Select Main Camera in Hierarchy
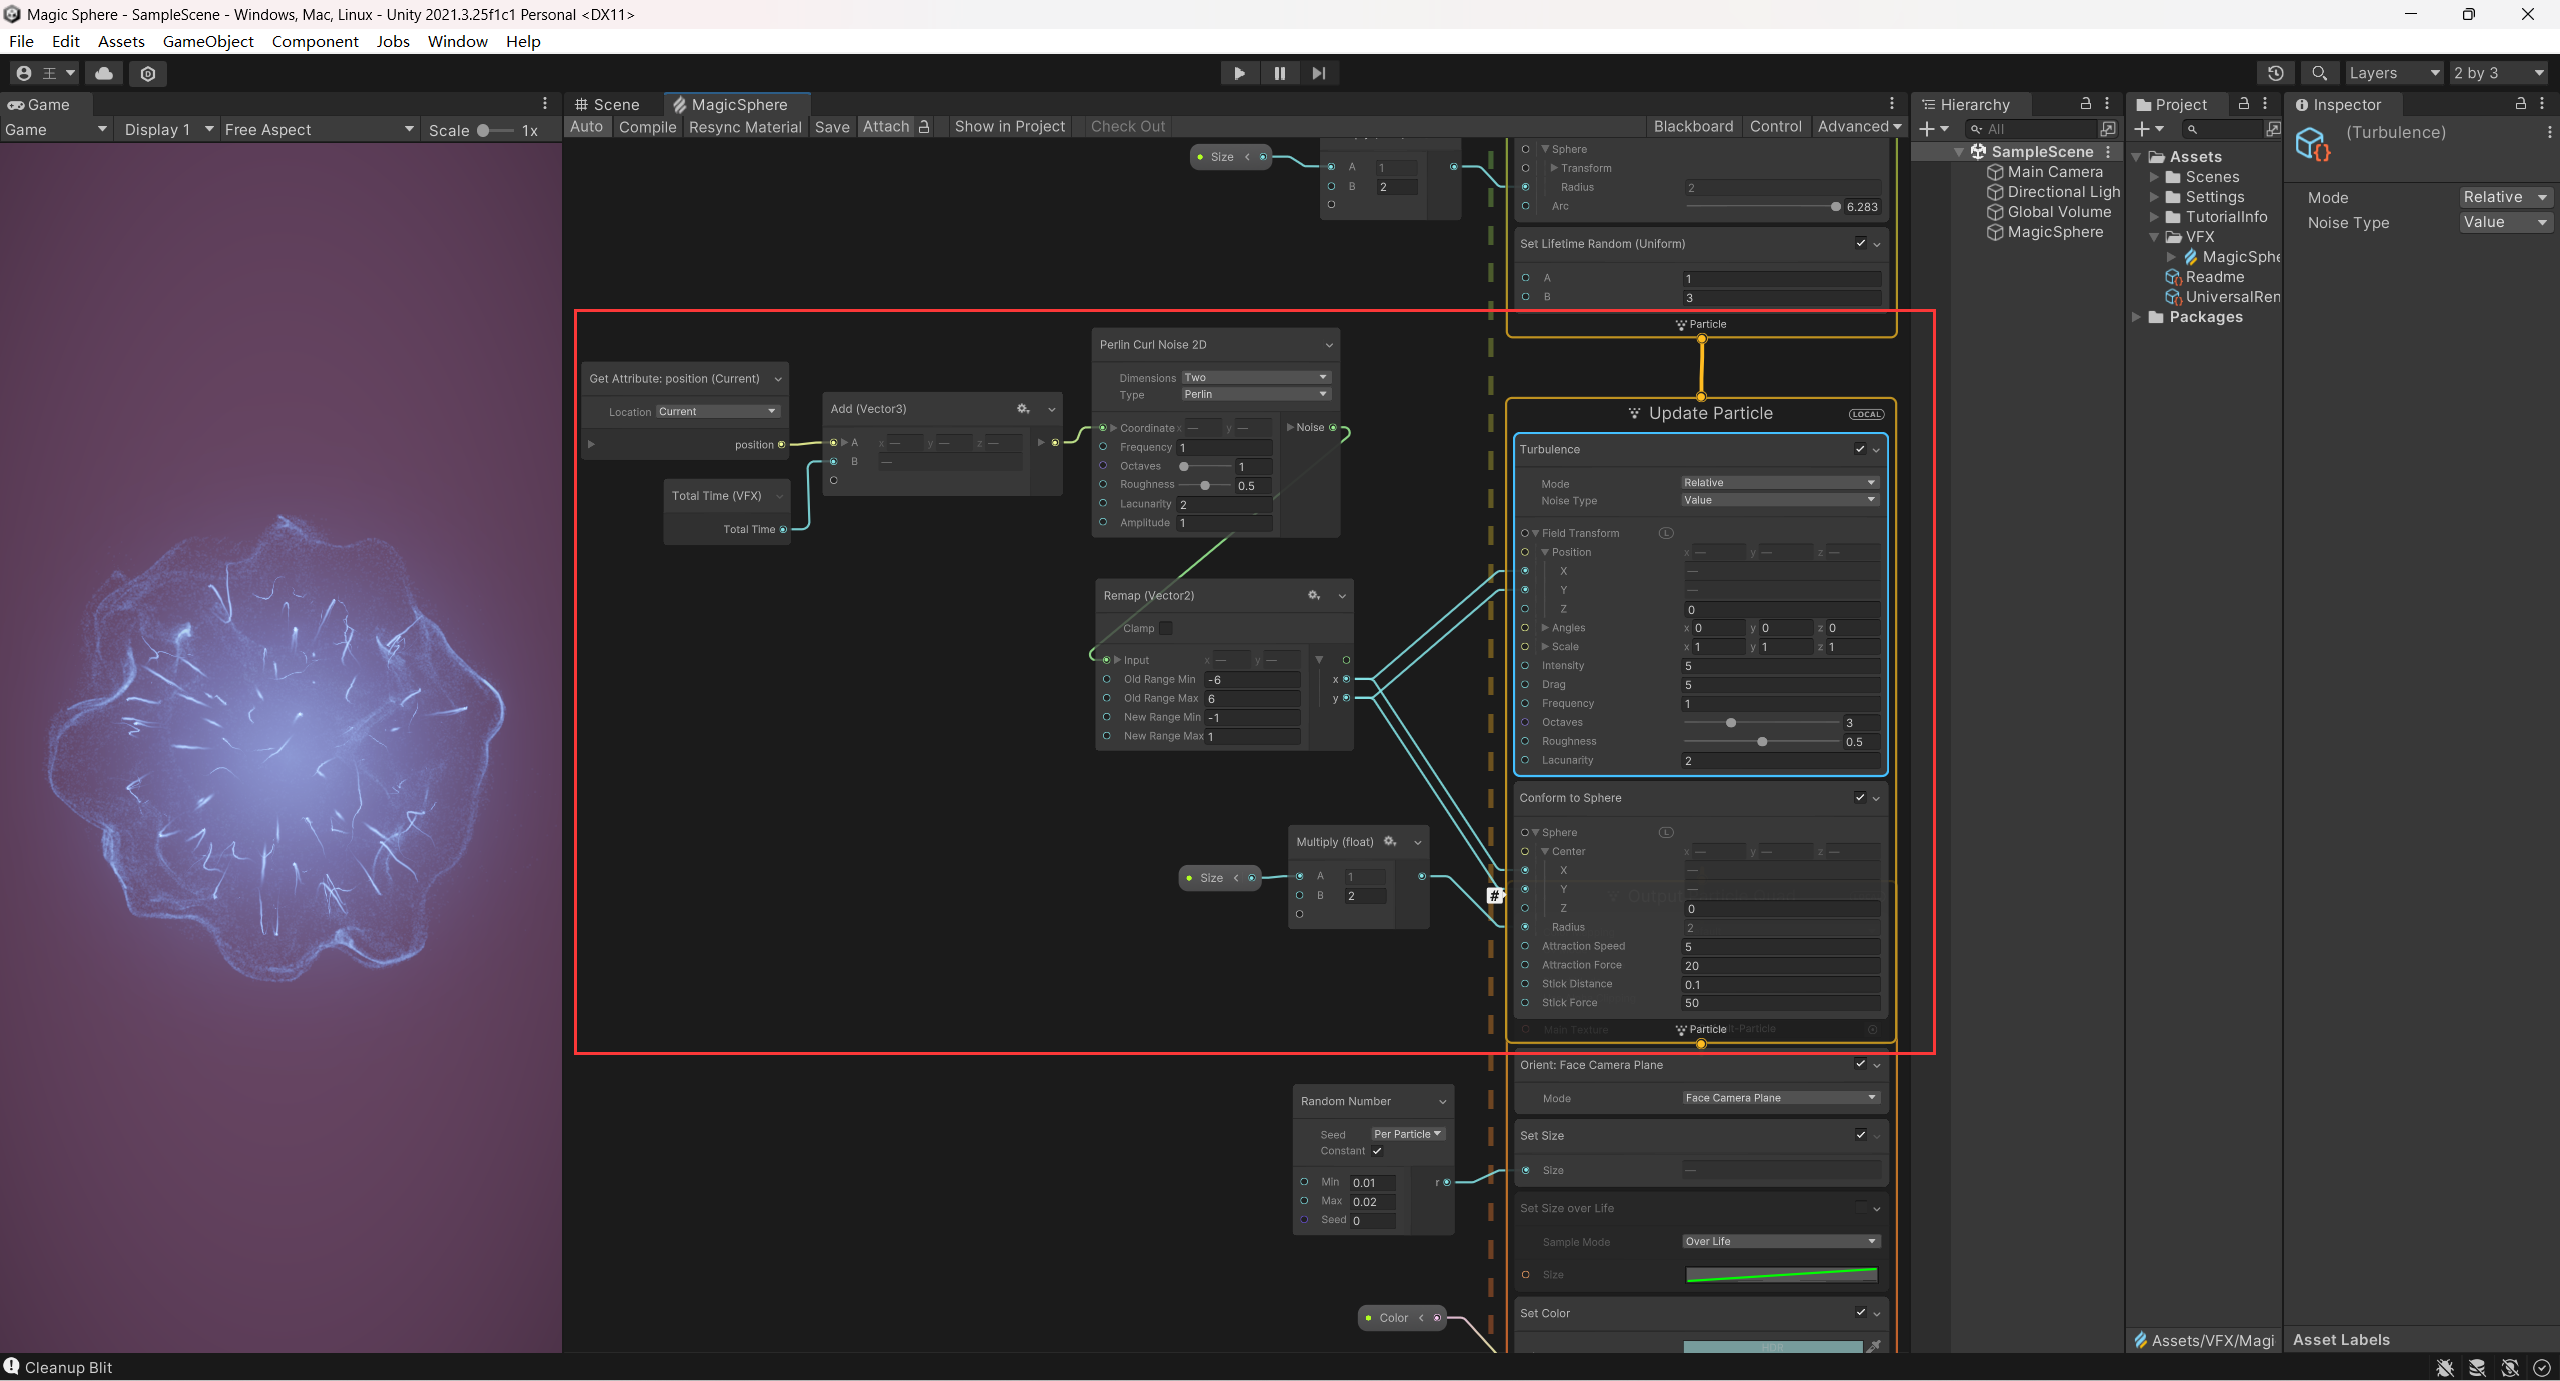Image resolution: width=2560 pixels, height=1381 pixels. click(x=2055, y=172)
